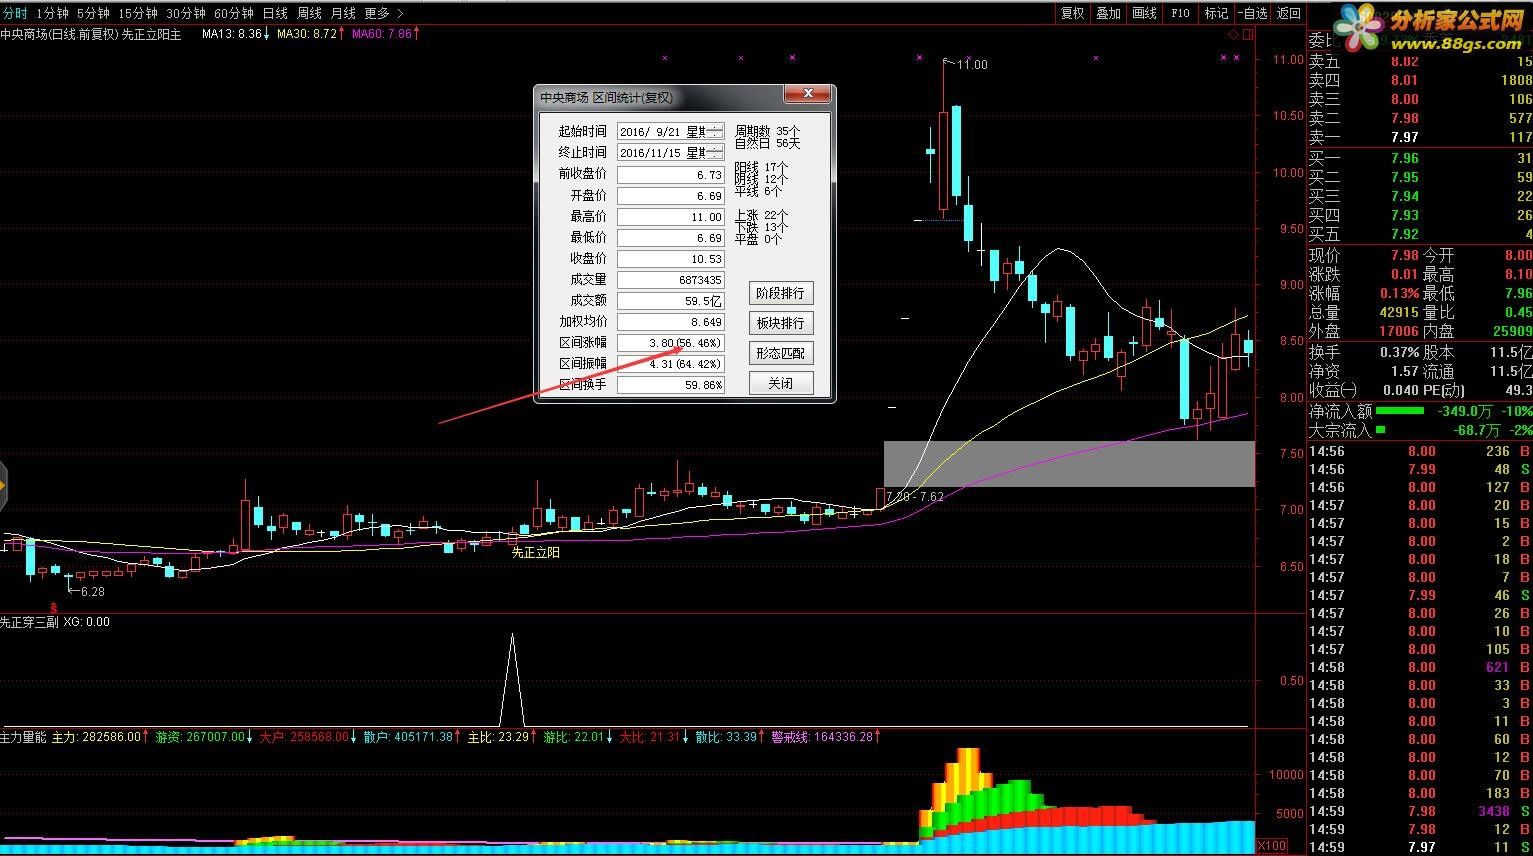Click the X100 volume scale label
Viewport: 1533px width, 856px height.
click(1271, 846)
